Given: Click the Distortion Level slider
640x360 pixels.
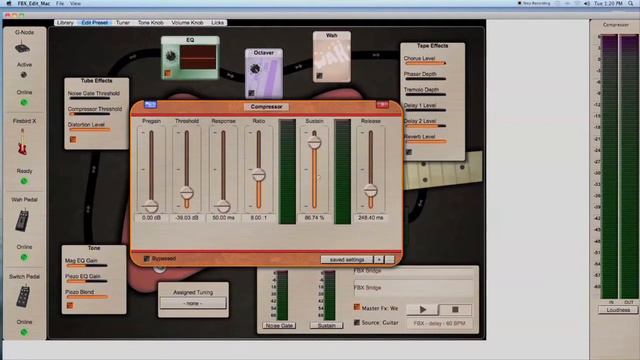Looking at the screenshot, I should click(x=89, y=129).
